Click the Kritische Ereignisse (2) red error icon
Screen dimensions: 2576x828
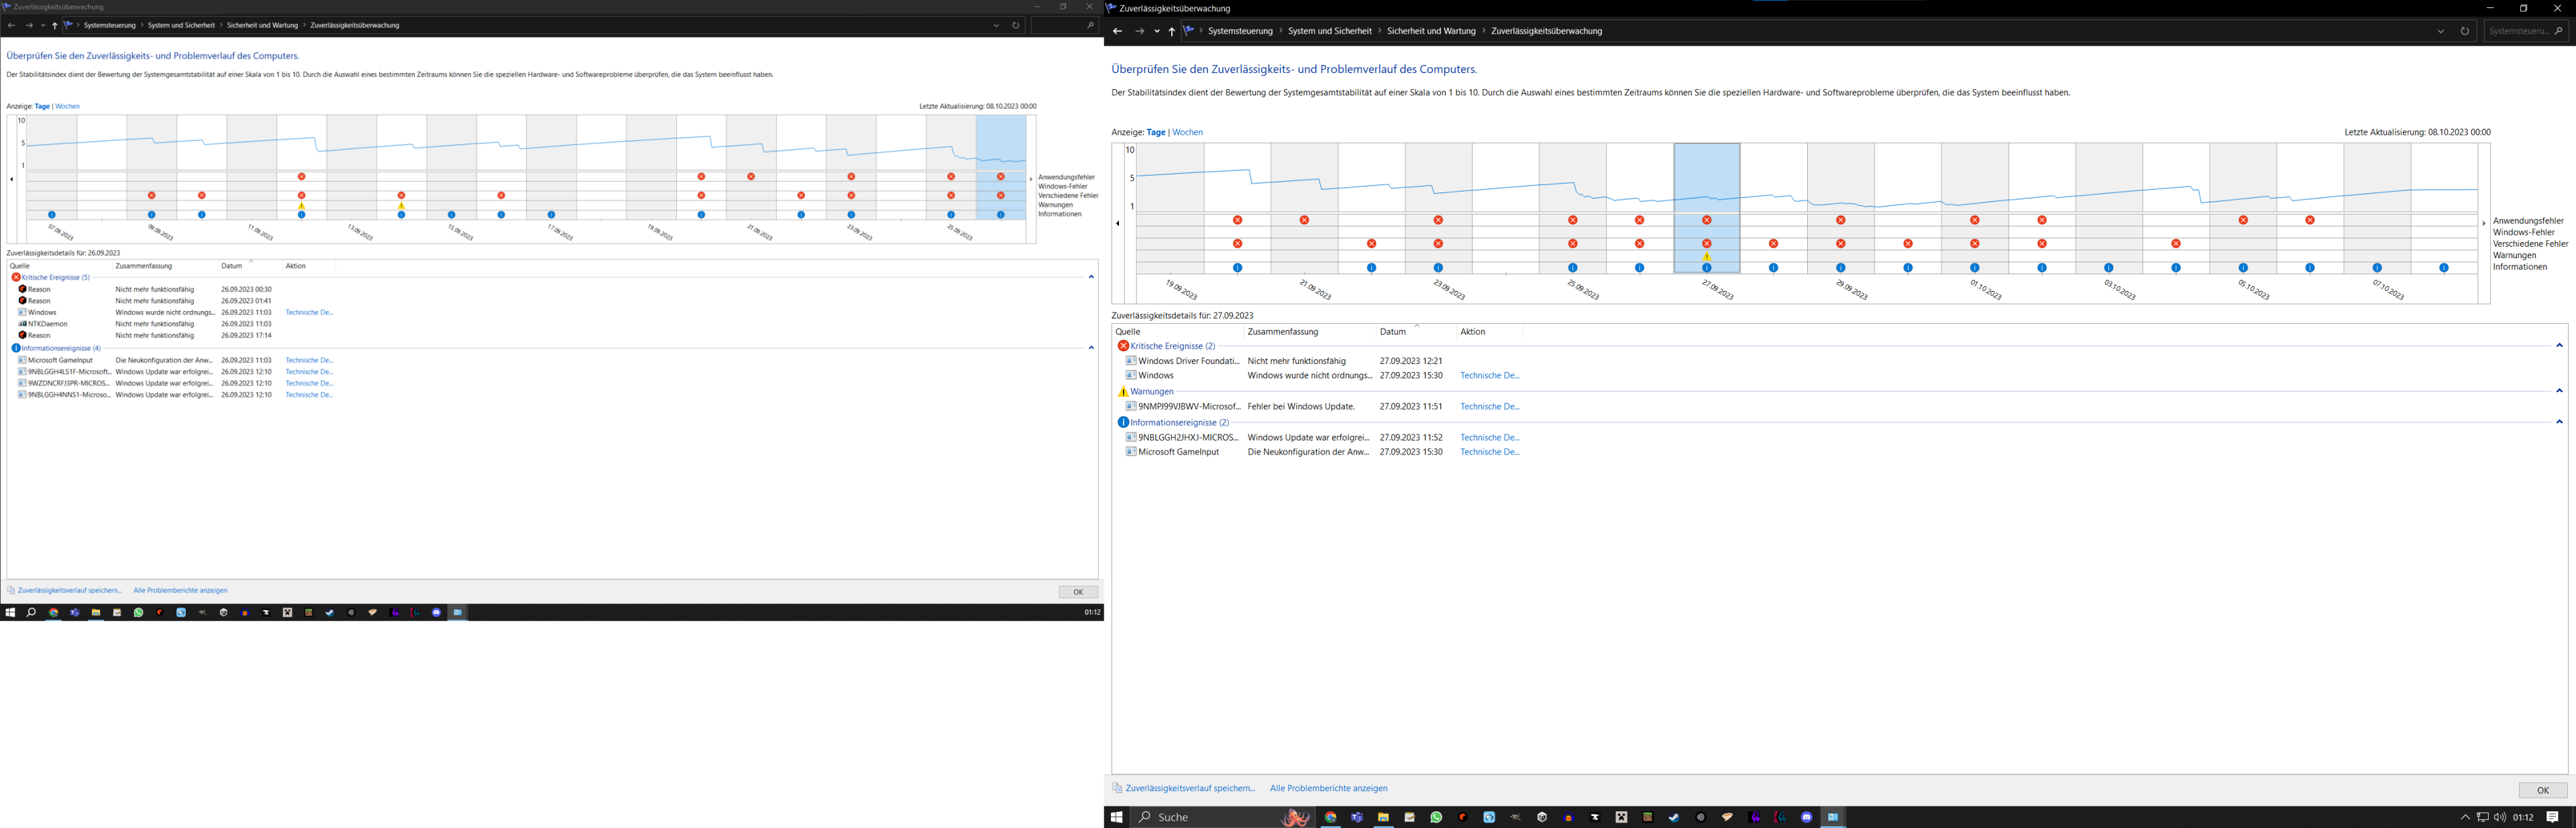1123,346
